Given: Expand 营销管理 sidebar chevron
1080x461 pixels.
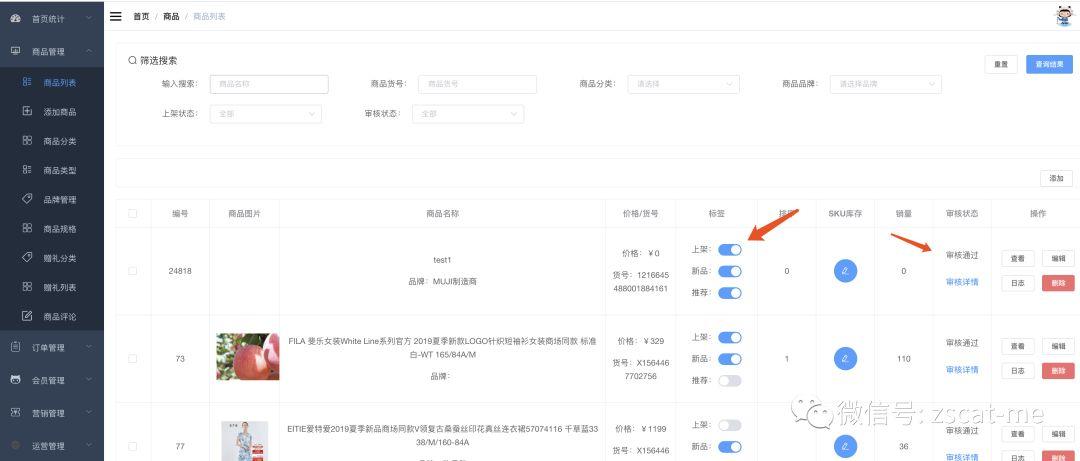Looking at the screenshot, I should (x=89, y=412).
